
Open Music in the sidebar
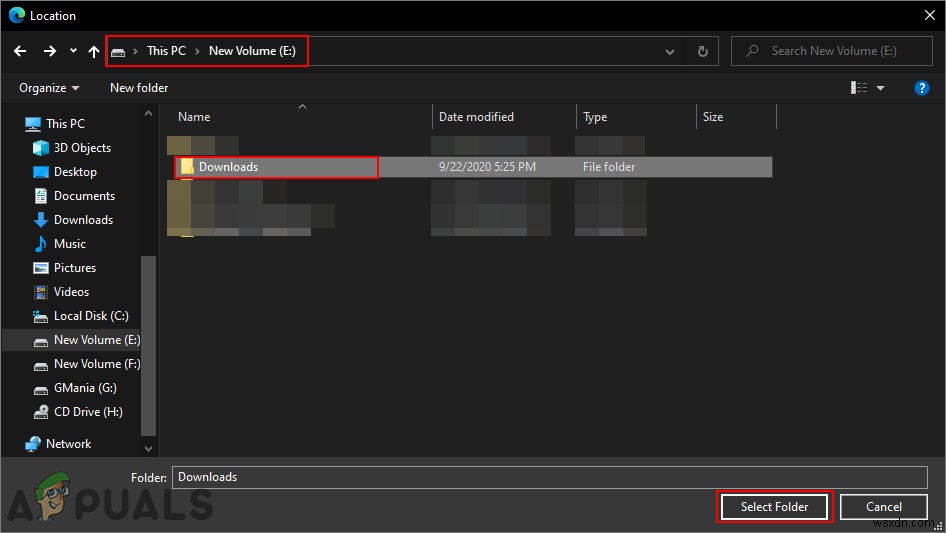tap(69, 244)
